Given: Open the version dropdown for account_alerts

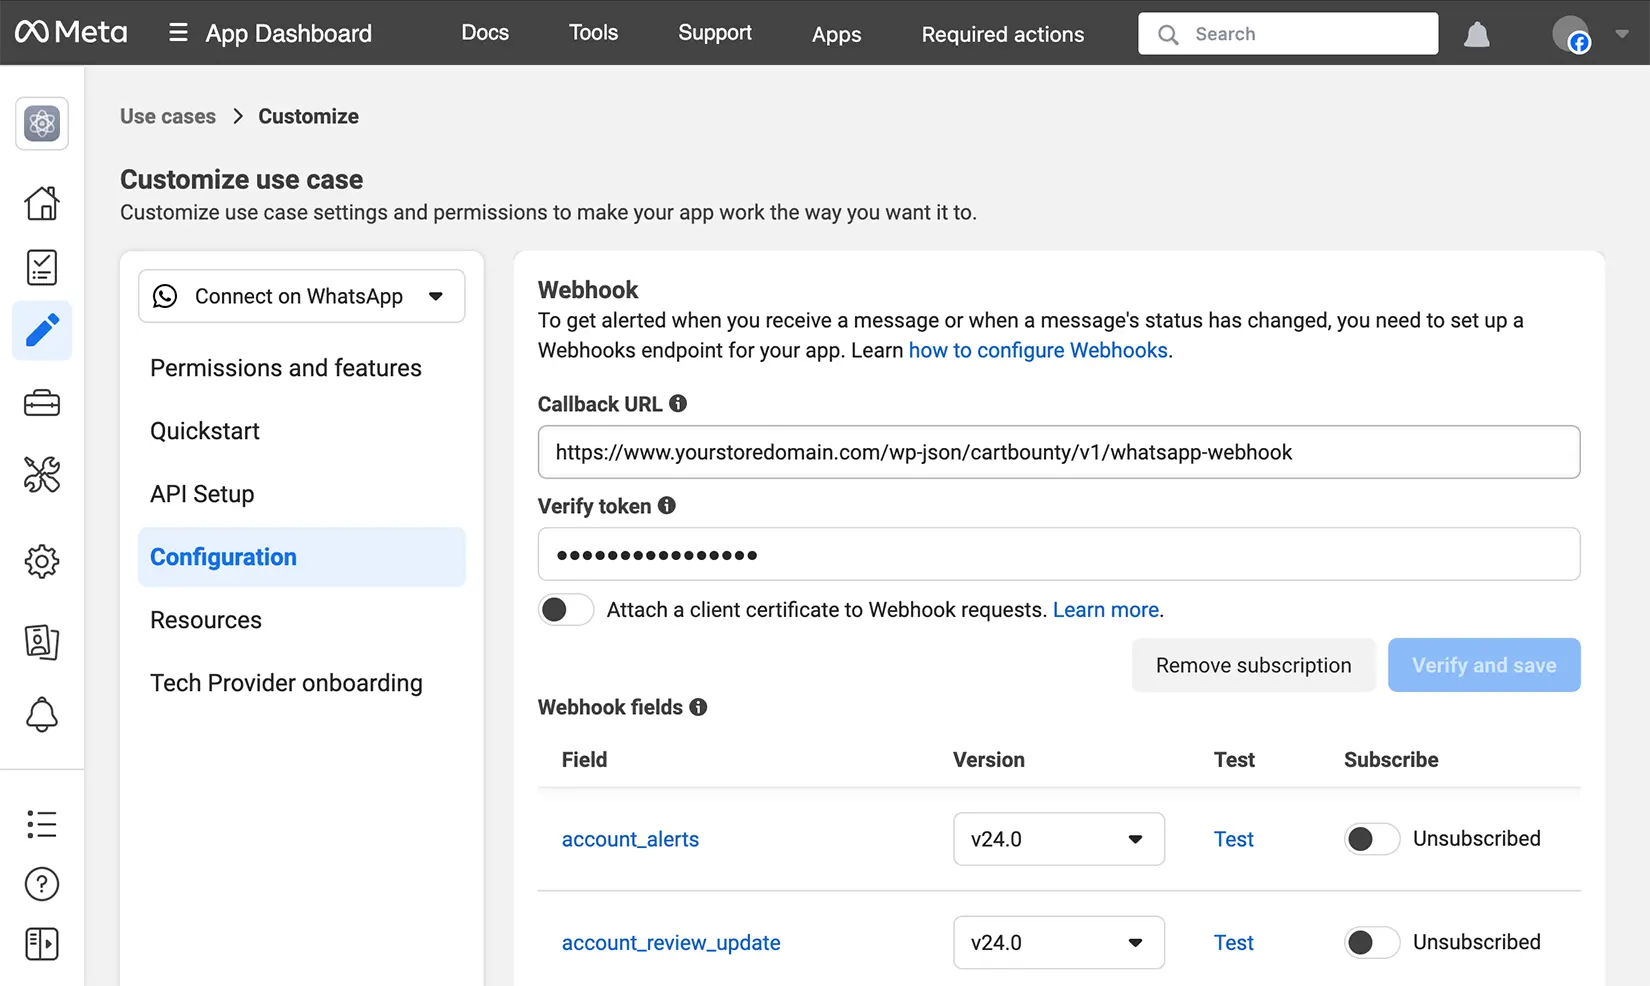Looking at the screenshot, I should pos(1058,839).
